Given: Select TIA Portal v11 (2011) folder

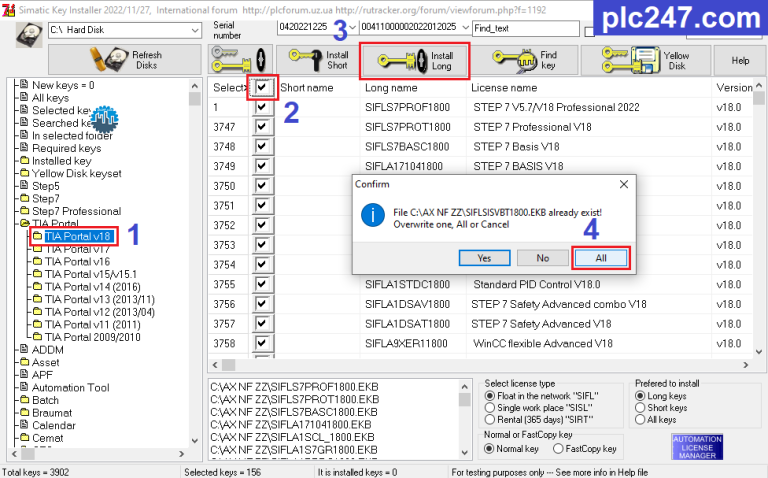Looking at the screenshot, I should coord(93,325).
